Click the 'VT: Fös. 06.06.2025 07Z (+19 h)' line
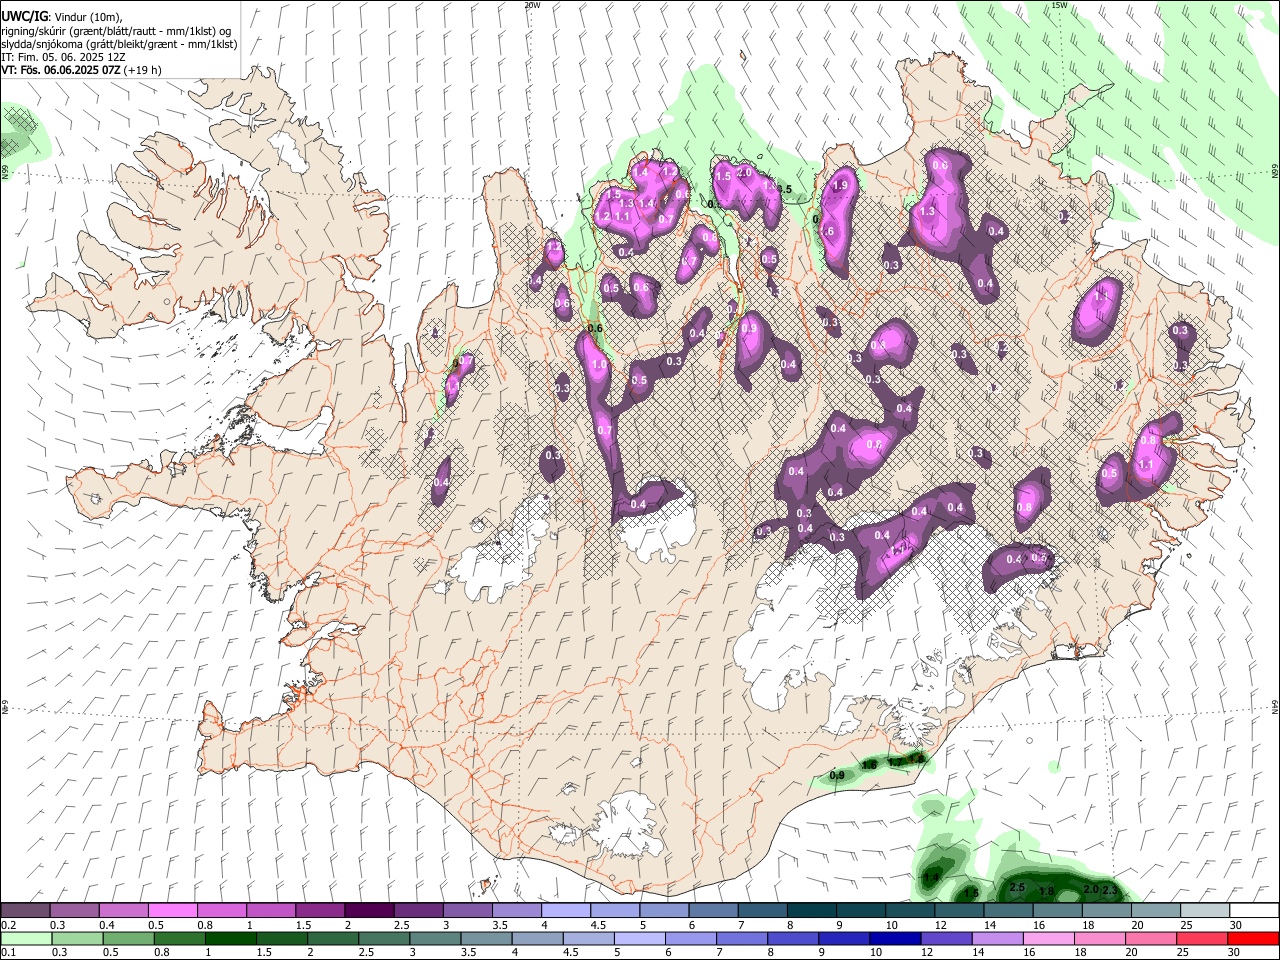 81,70
